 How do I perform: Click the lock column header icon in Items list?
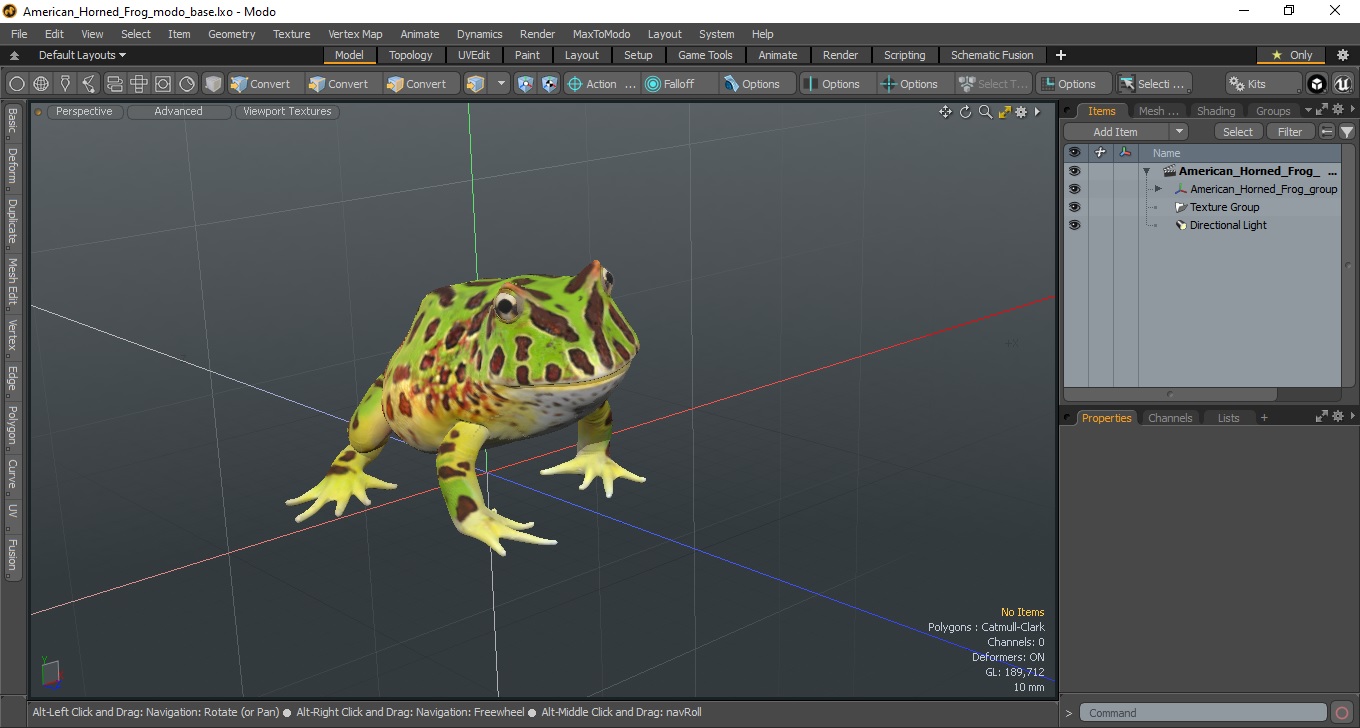(1100, 153)
